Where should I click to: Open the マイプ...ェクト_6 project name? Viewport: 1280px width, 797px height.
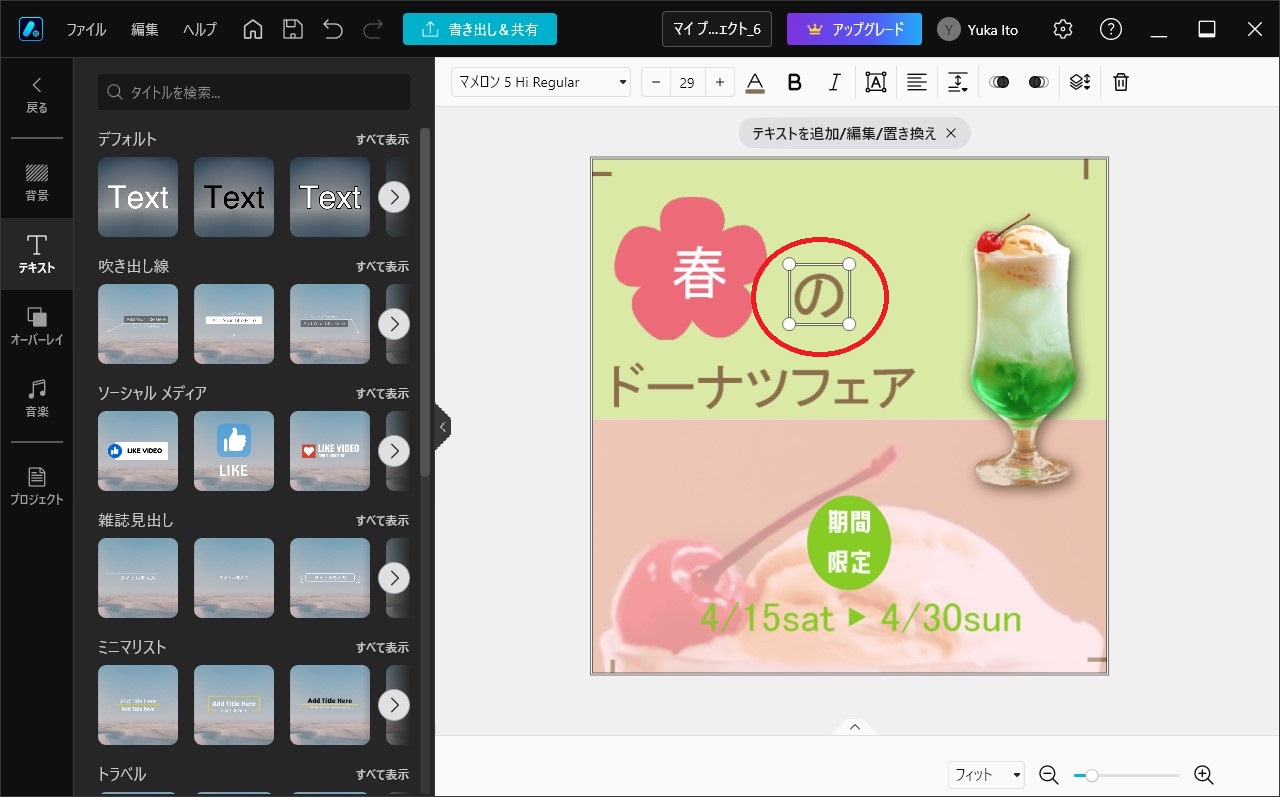(x=717, y=29)
